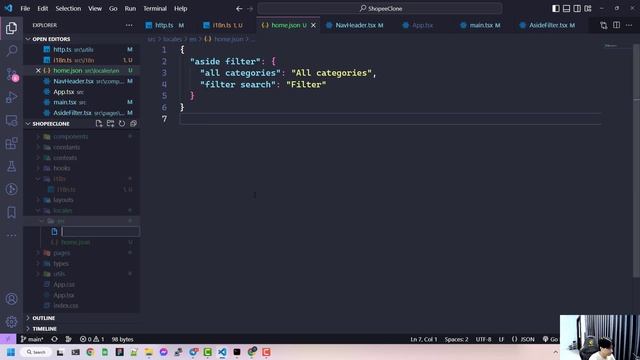Viewport: 640px width, 360px height.
Task: Open Extensions view in activity bar
Action: coord(11,143)
